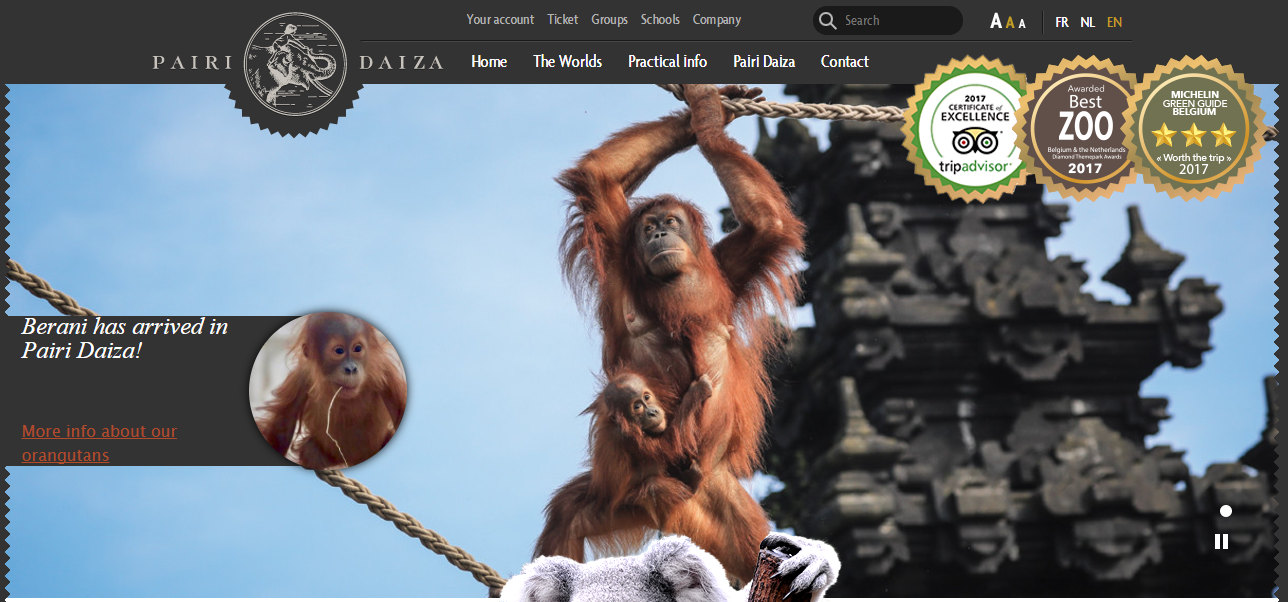This screenshot has width=1288, height=602.
Task: Open the Michelin Green Guide badge
Action: [x=1194, y=128]
